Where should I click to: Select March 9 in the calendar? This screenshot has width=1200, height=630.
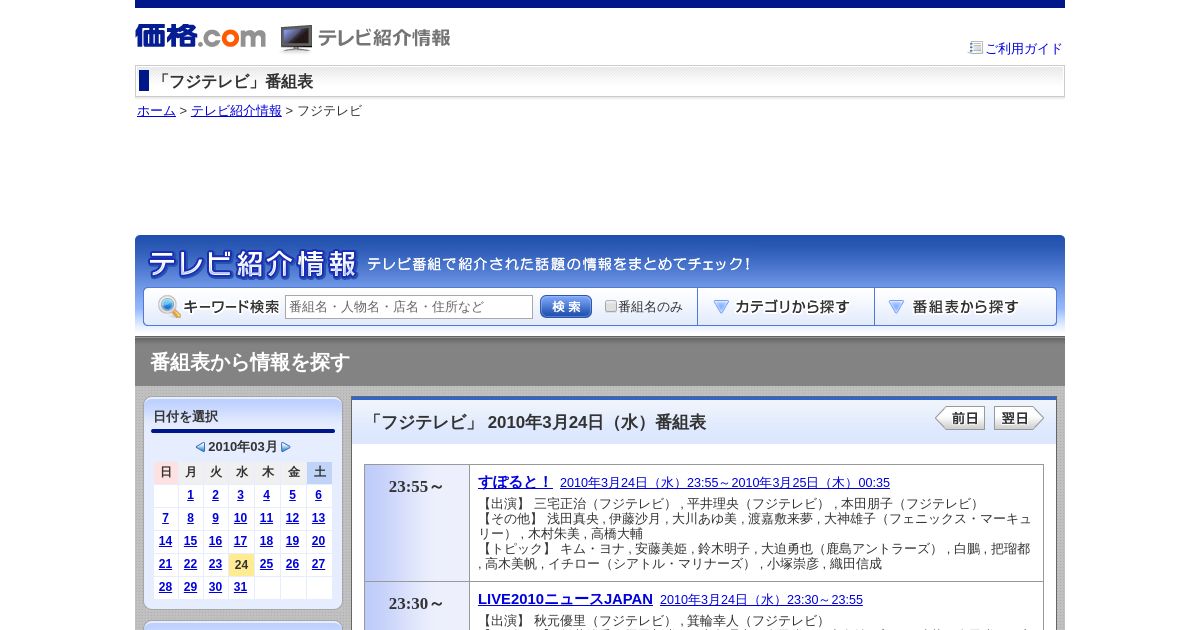point(215,518)
